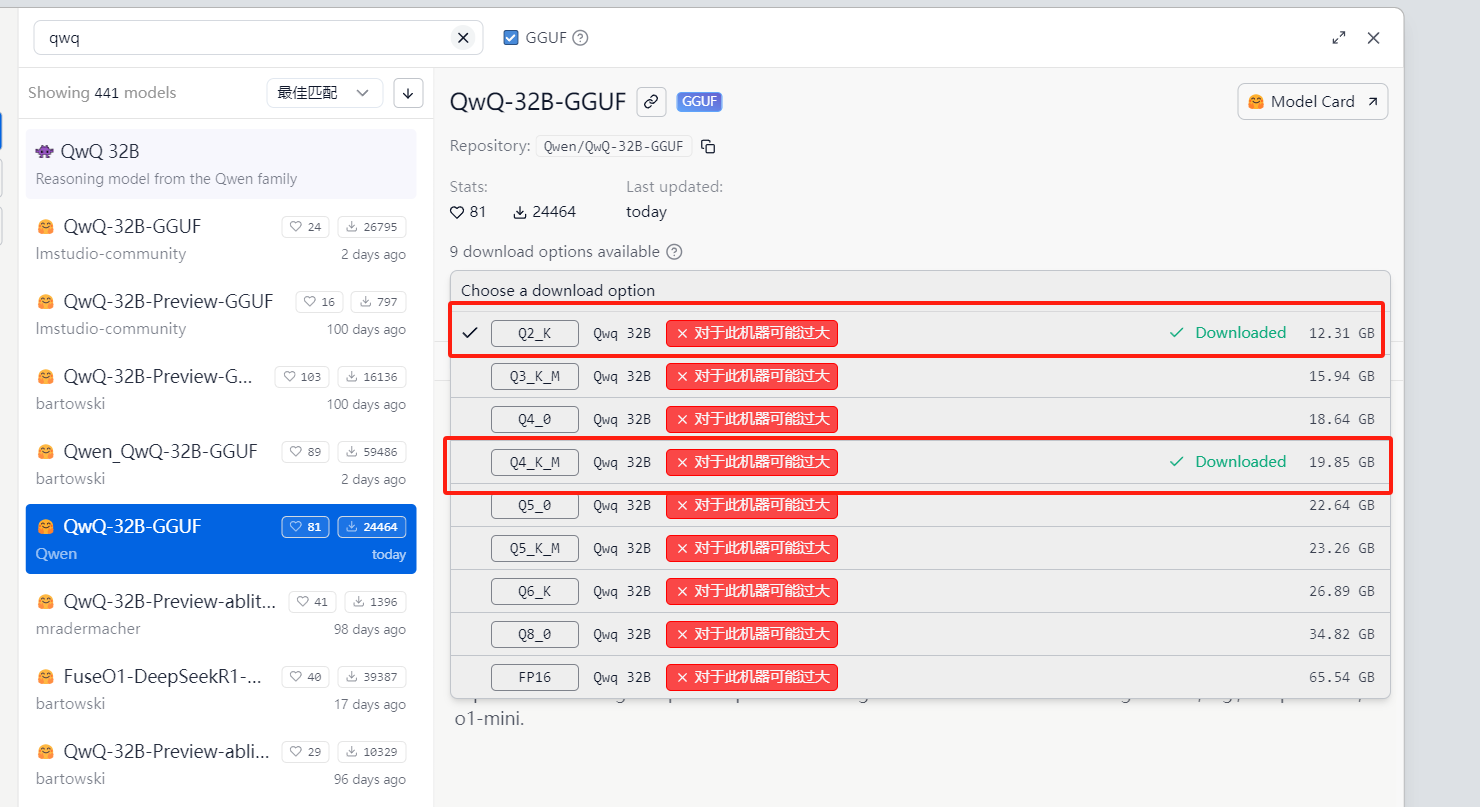Screen dimensions: 1480x807
Task: Click the 89 likes badge on Qwen_QwQ-32B-GGUF
Action: click(305, 452)
